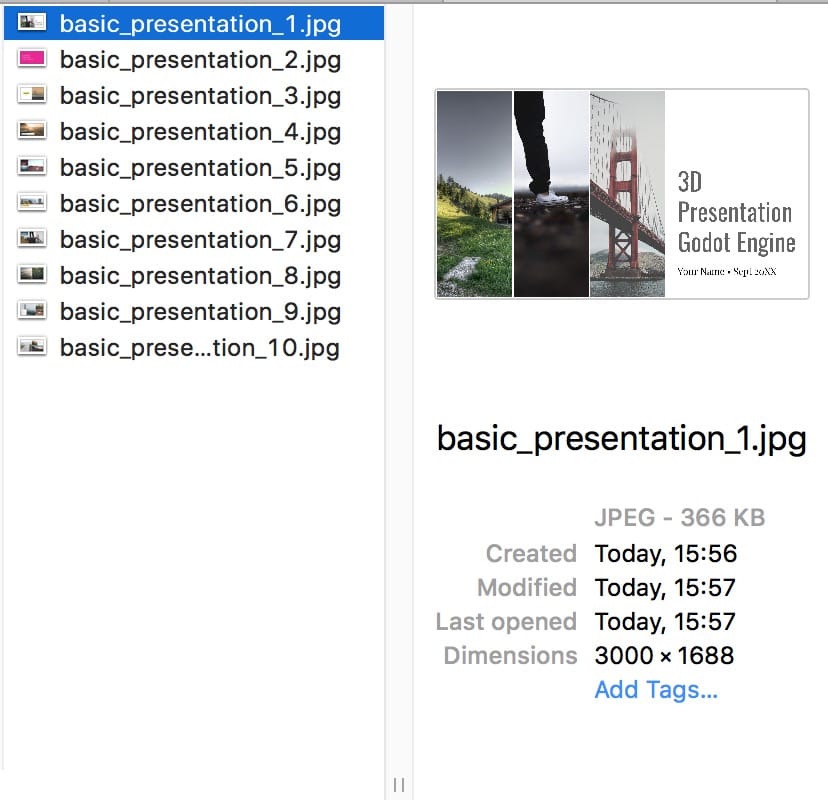
Task: Click the basic_presentation_3.jpg thumbnail icon
Action: pos(32,94)
